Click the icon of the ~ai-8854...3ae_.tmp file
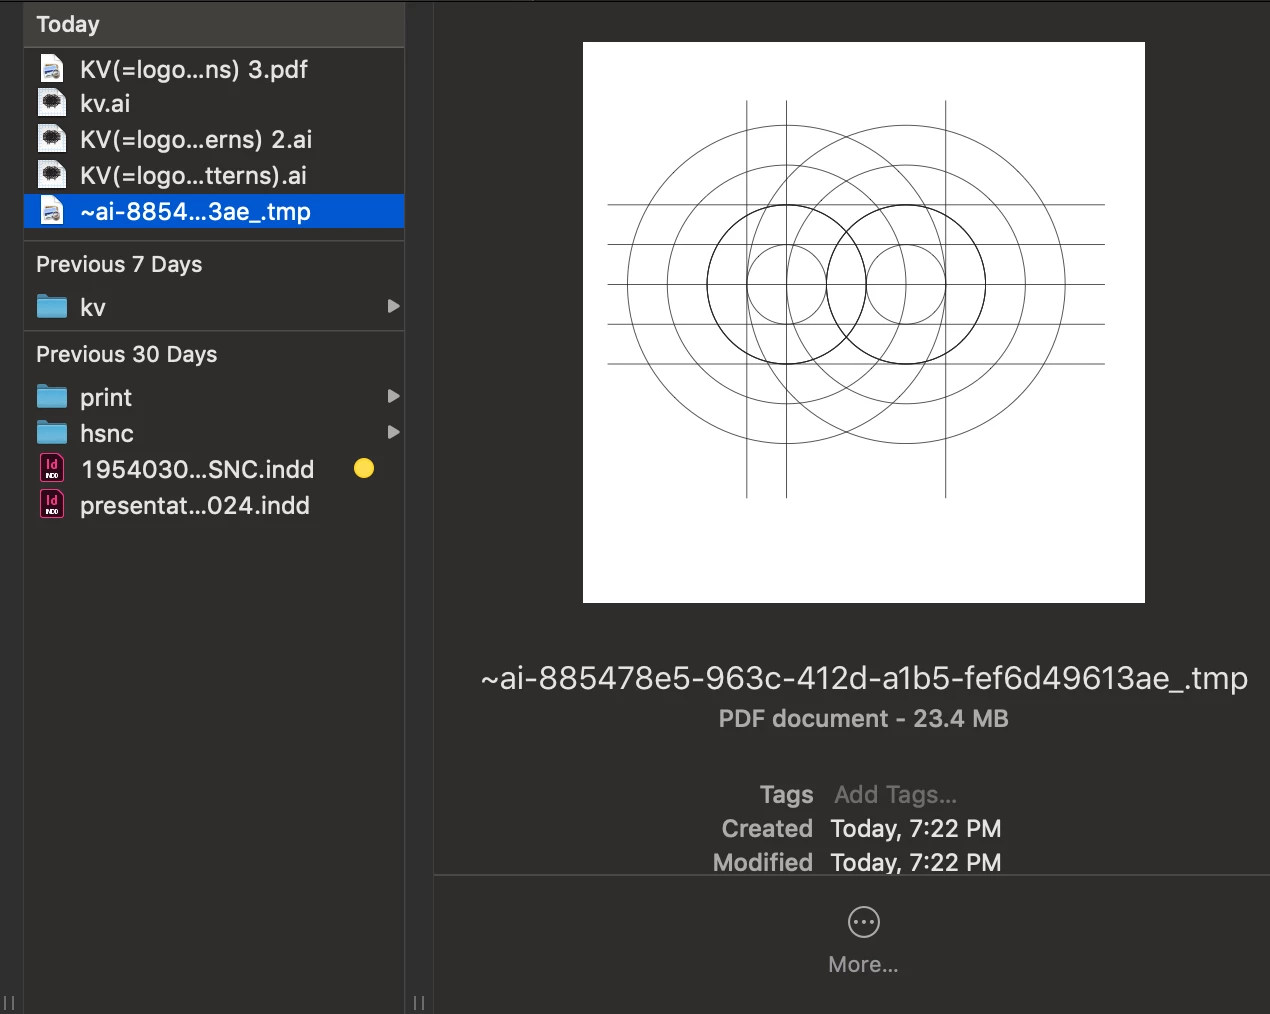The height and width of the screenshot is (1014, 1270). 52,211
